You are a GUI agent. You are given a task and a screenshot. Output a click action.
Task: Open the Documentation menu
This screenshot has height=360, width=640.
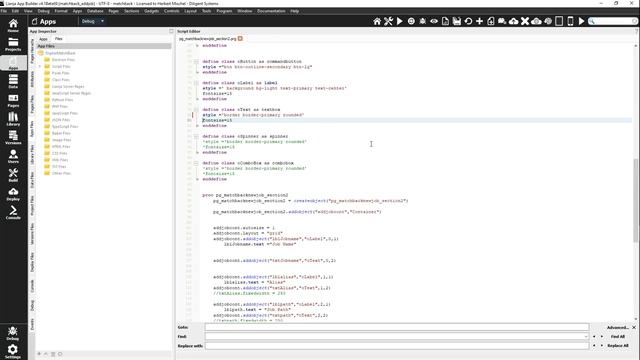point(271,11)
